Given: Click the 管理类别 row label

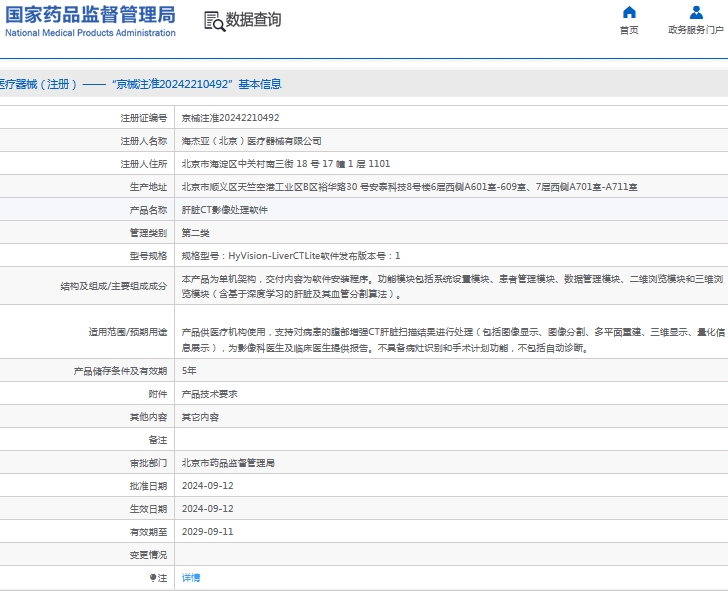Looking at the screenshot, I should [148, 233].
